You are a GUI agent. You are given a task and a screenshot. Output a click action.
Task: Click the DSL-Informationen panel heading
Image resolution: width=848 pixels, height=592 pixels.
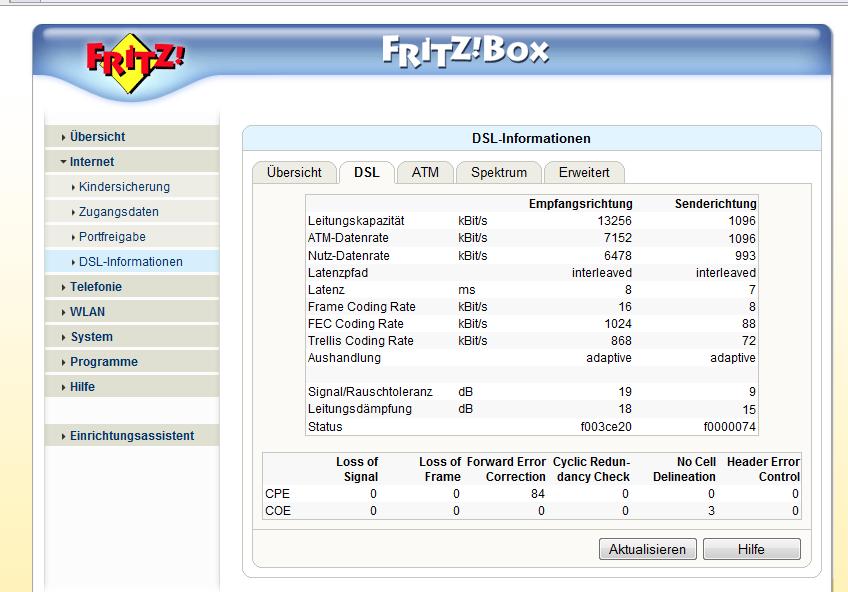pyautogui.click(x=531, y=138)
